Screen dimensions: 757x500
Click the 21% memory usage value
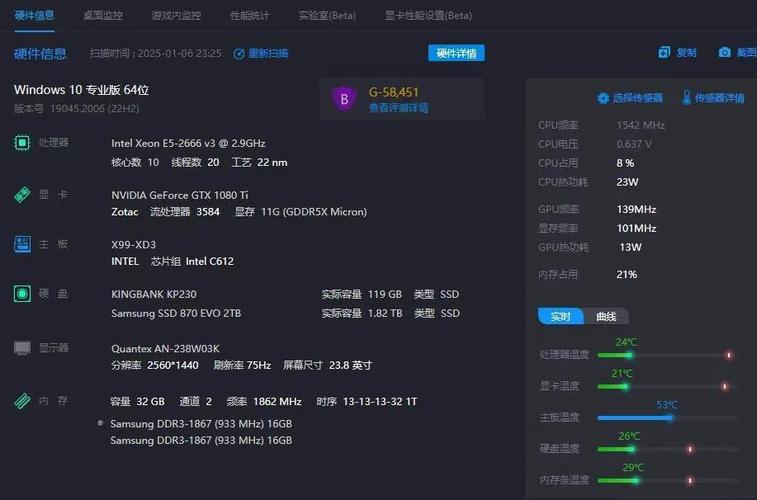click(627, 275)
